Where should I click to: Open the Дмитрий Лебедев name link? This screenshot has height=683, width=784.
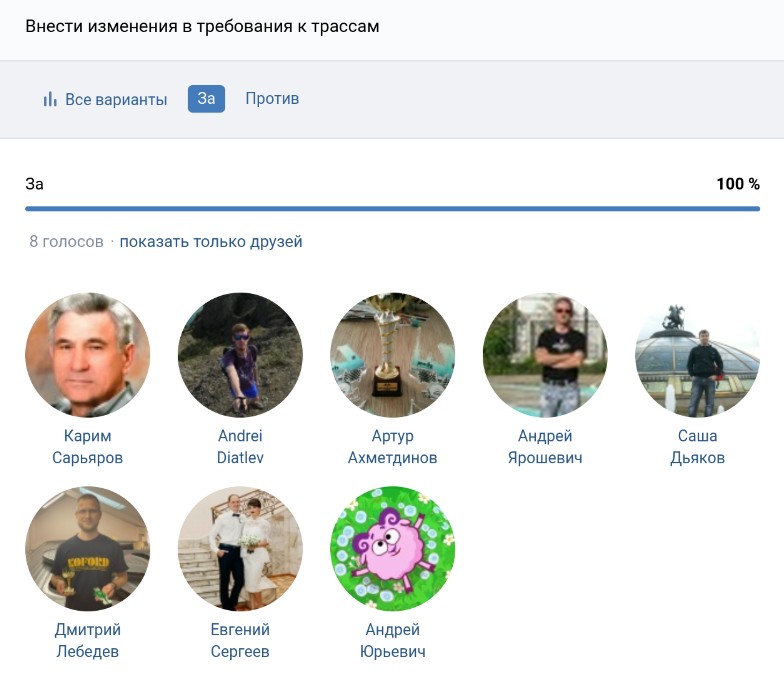(x=87, y=640)
